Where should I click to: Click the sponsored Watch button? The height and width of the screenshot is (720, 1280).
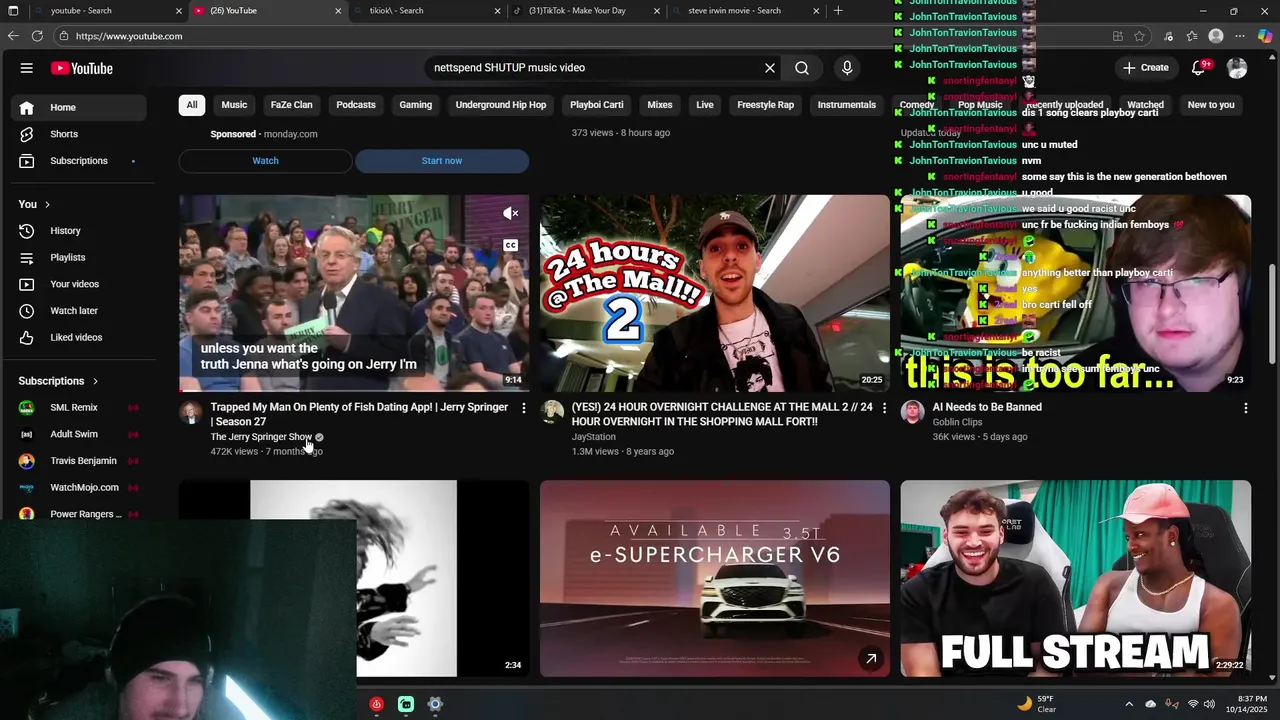tap(265, 161)
